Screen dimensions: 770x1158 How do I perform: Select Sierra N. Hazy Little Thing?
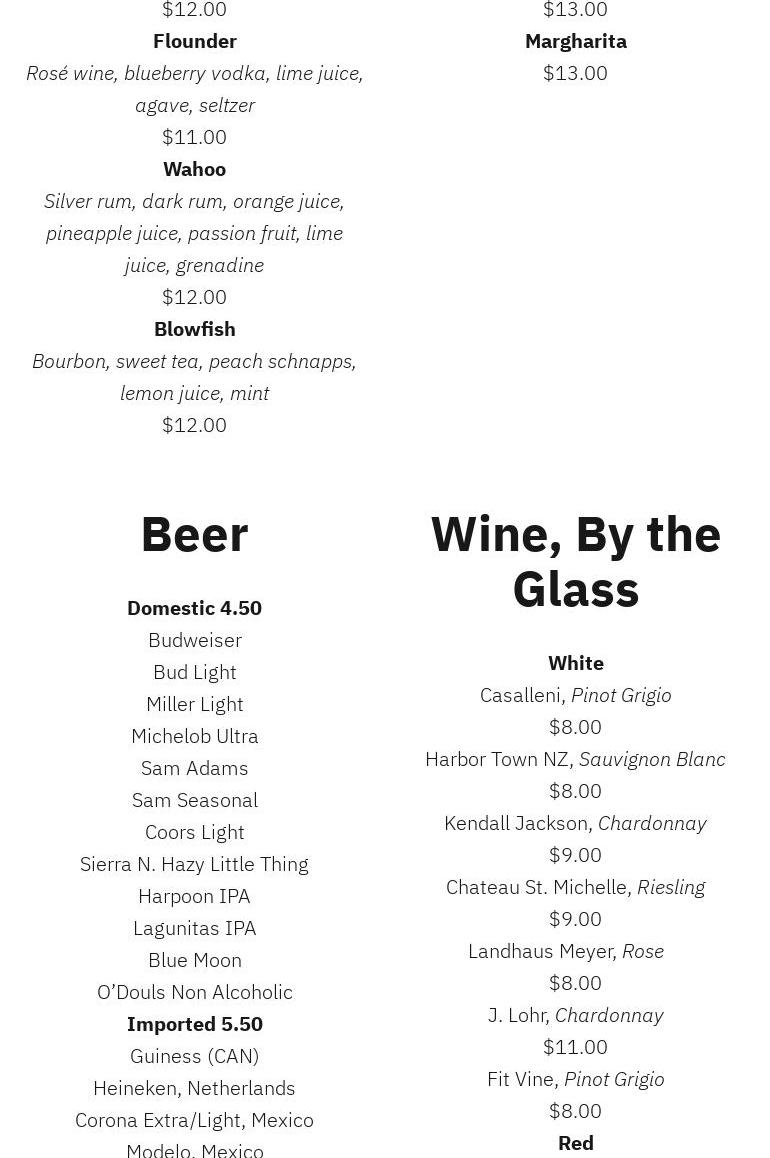195,864
